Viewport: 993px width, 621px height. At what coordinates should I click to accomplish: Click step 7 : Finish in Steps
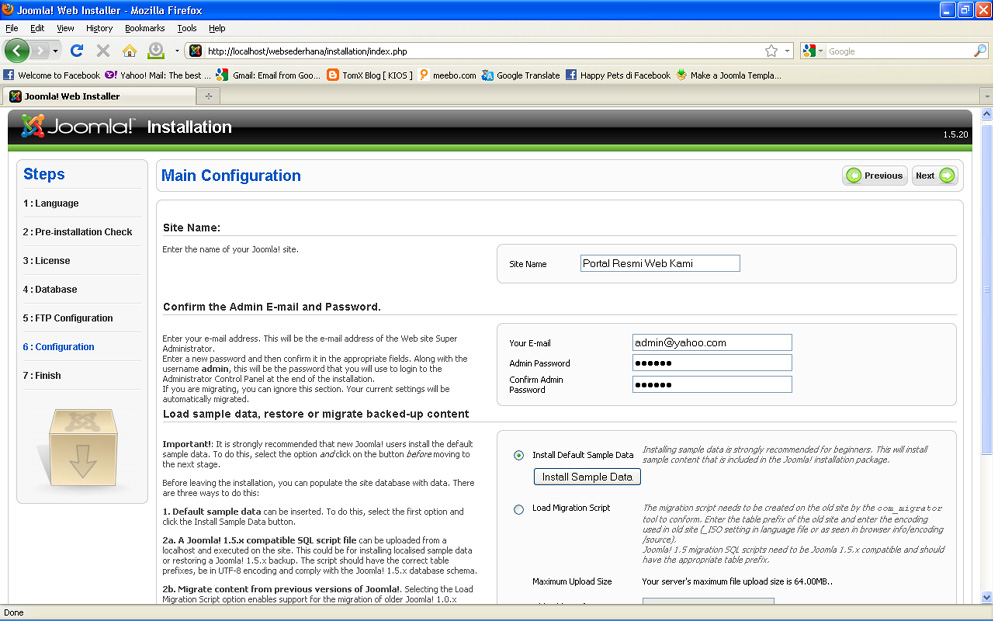tap(42, 375)
